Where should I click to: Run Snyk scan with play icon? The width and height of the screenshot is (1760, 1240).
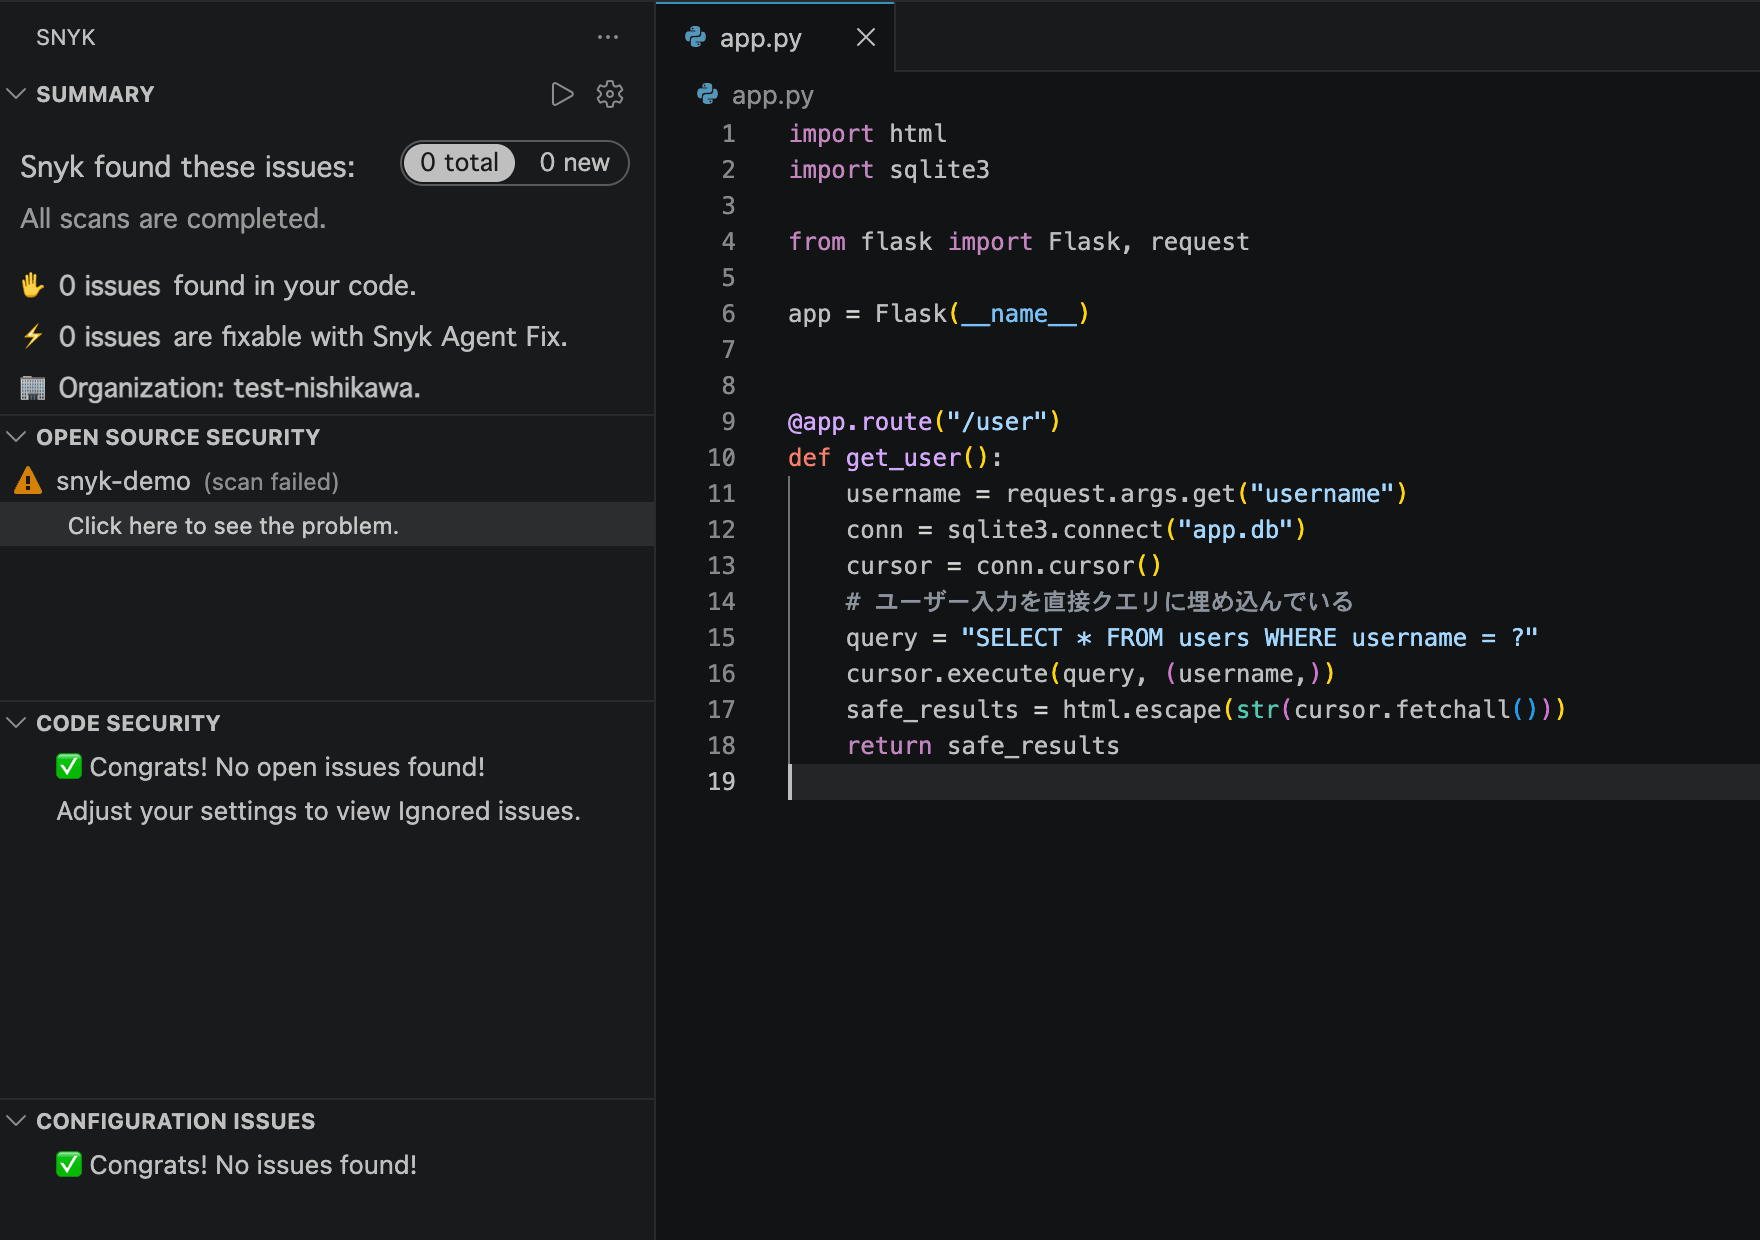(562, 94)
